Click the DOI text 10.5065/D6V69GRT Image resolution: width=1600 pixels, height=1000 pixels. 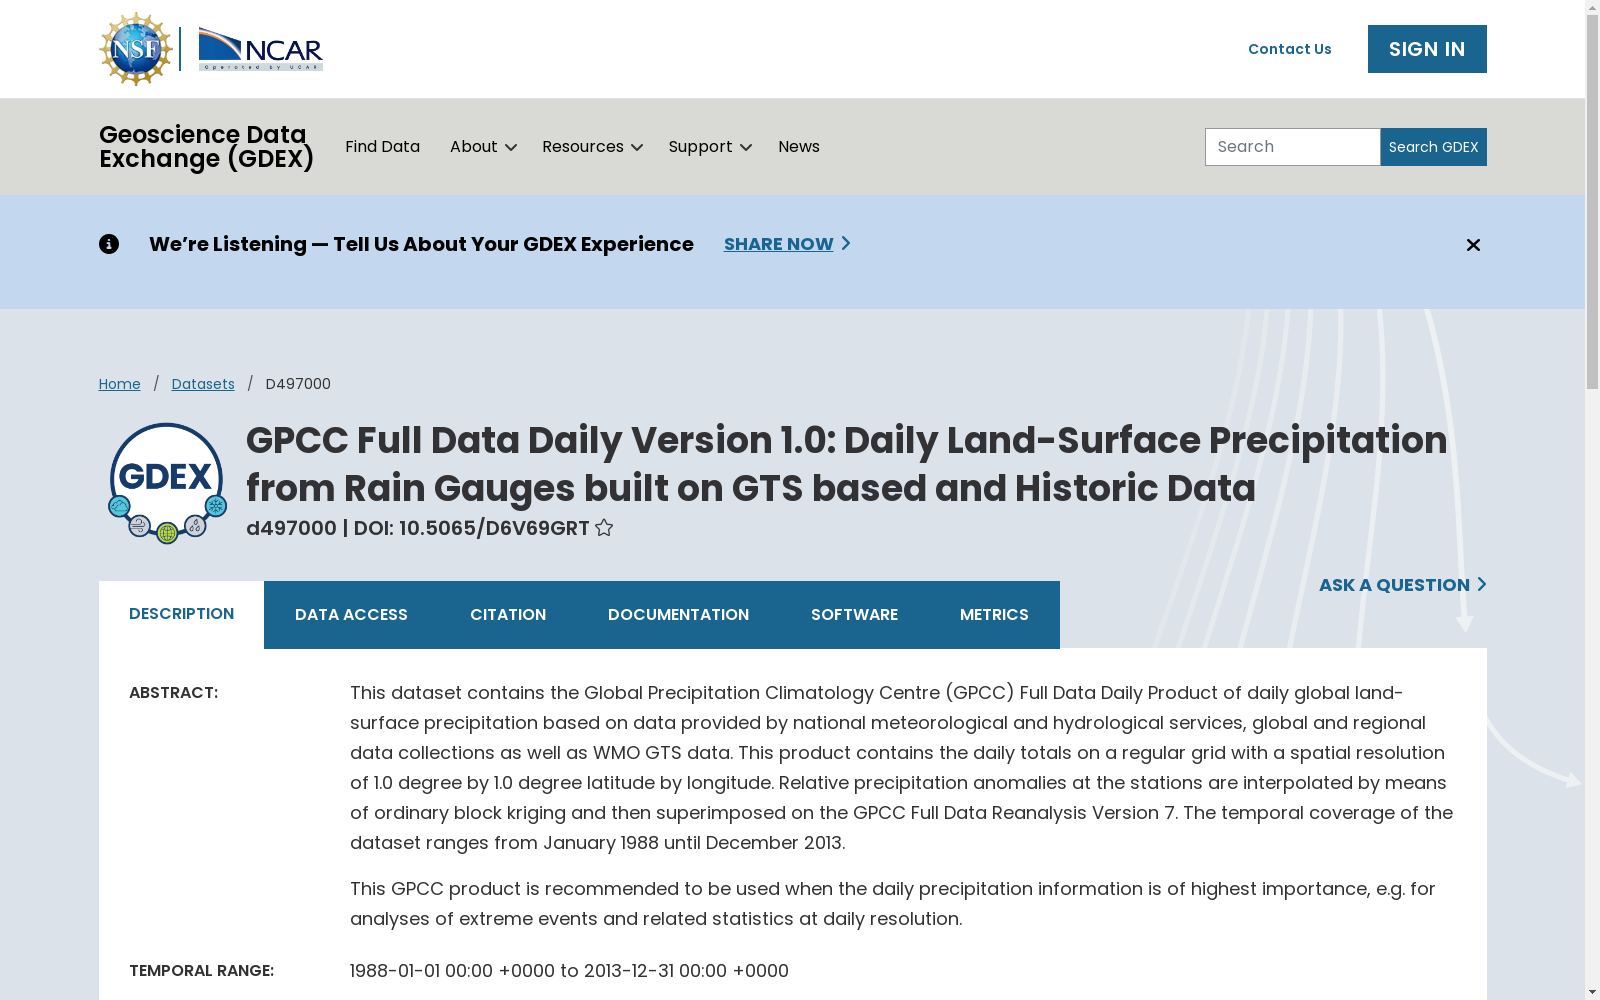[x=494, y=528]
